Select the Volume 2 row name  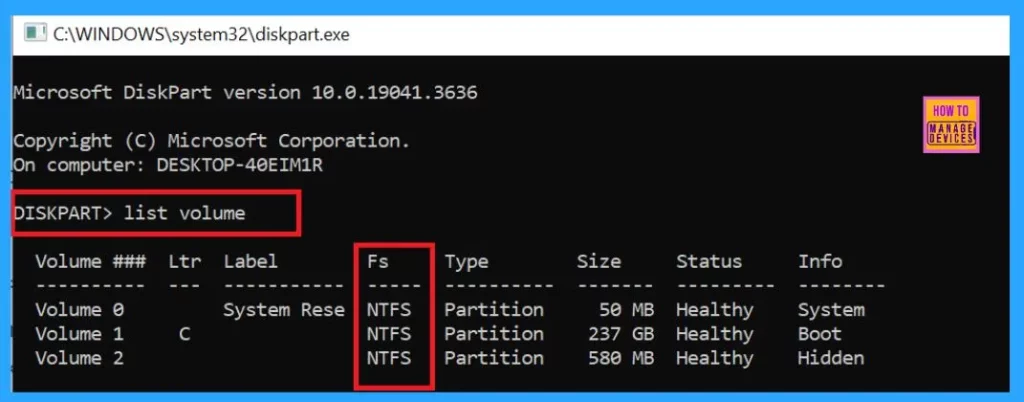click(79, 358)
